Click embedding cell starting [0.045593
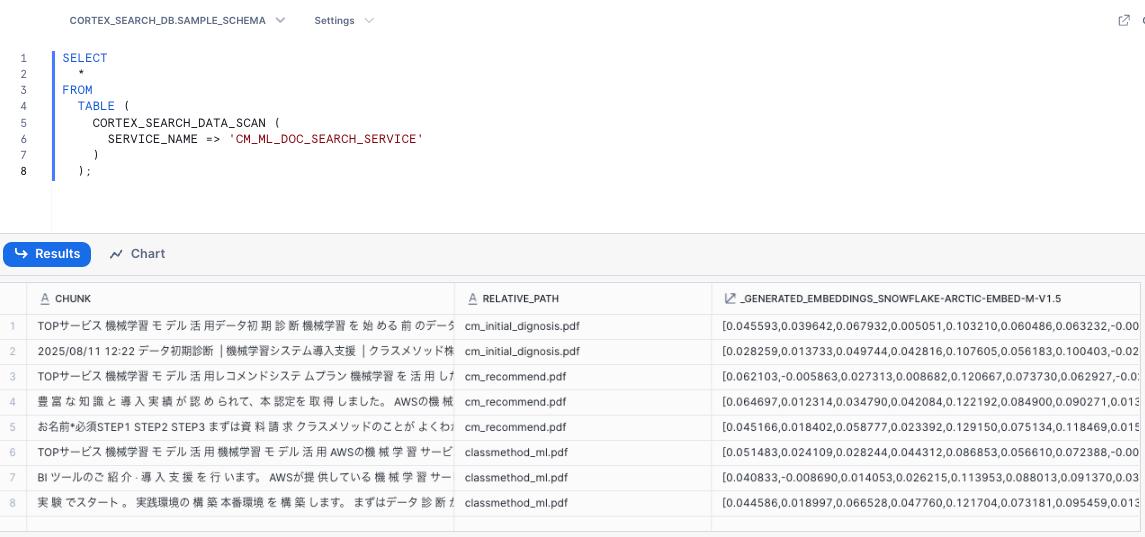The width and height of the screenshot is (1145, 537). 926,327
